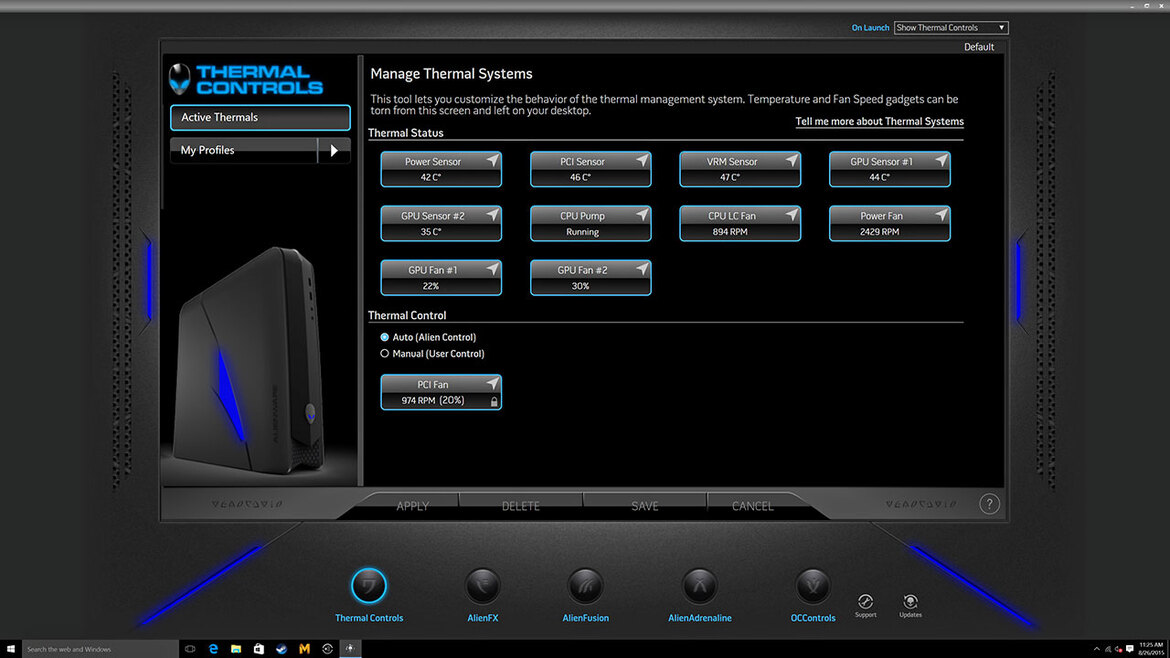Click the CPU LC Fan gadget arrow
The image size is (1170, 658).
(x=792, y=215)
